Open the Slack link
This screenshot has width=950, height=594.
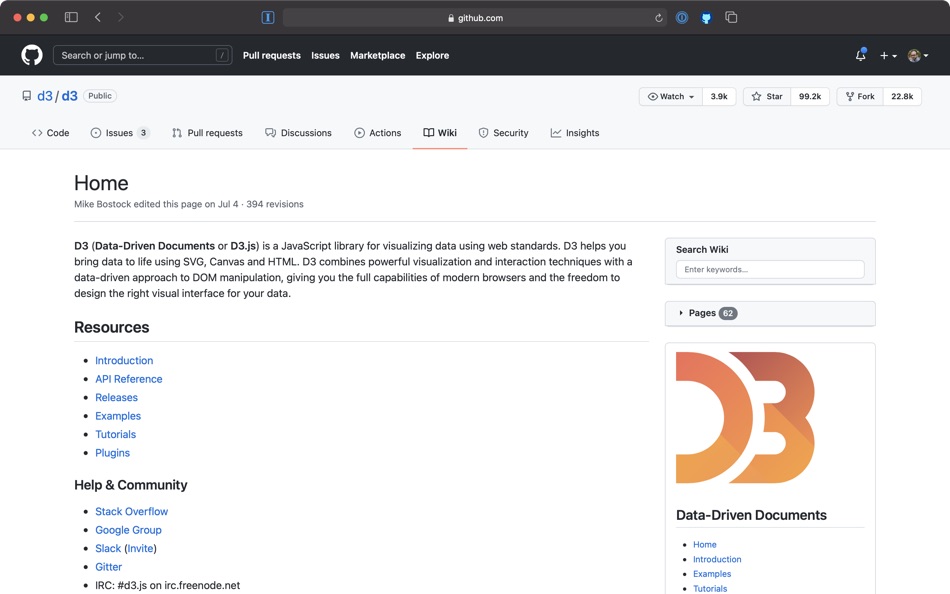pyautogui.click(x=108, y=549)
